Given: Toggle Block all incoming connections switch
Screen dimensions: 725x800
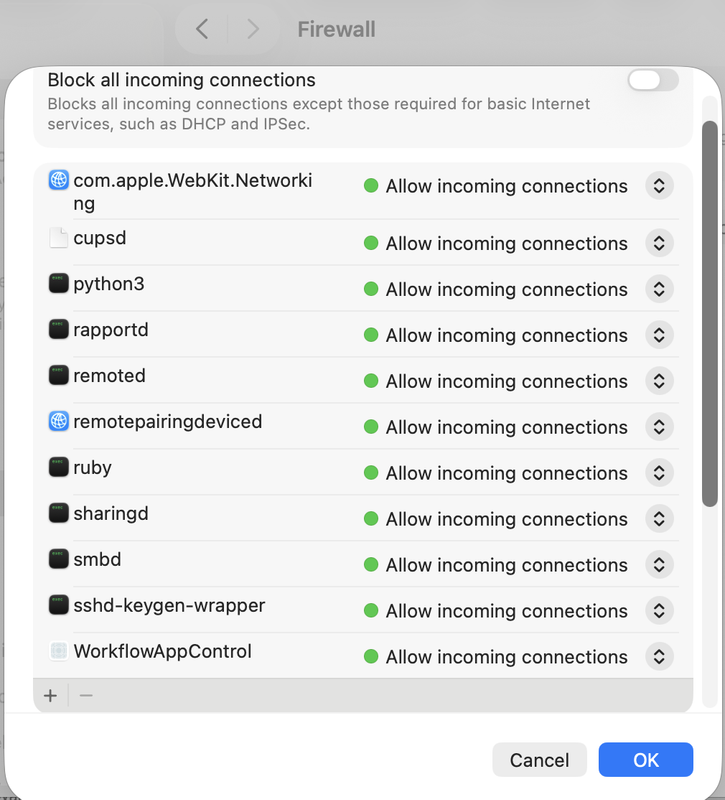Looking at the screenshot, I should pyautogui.click(x=653, y=80).
